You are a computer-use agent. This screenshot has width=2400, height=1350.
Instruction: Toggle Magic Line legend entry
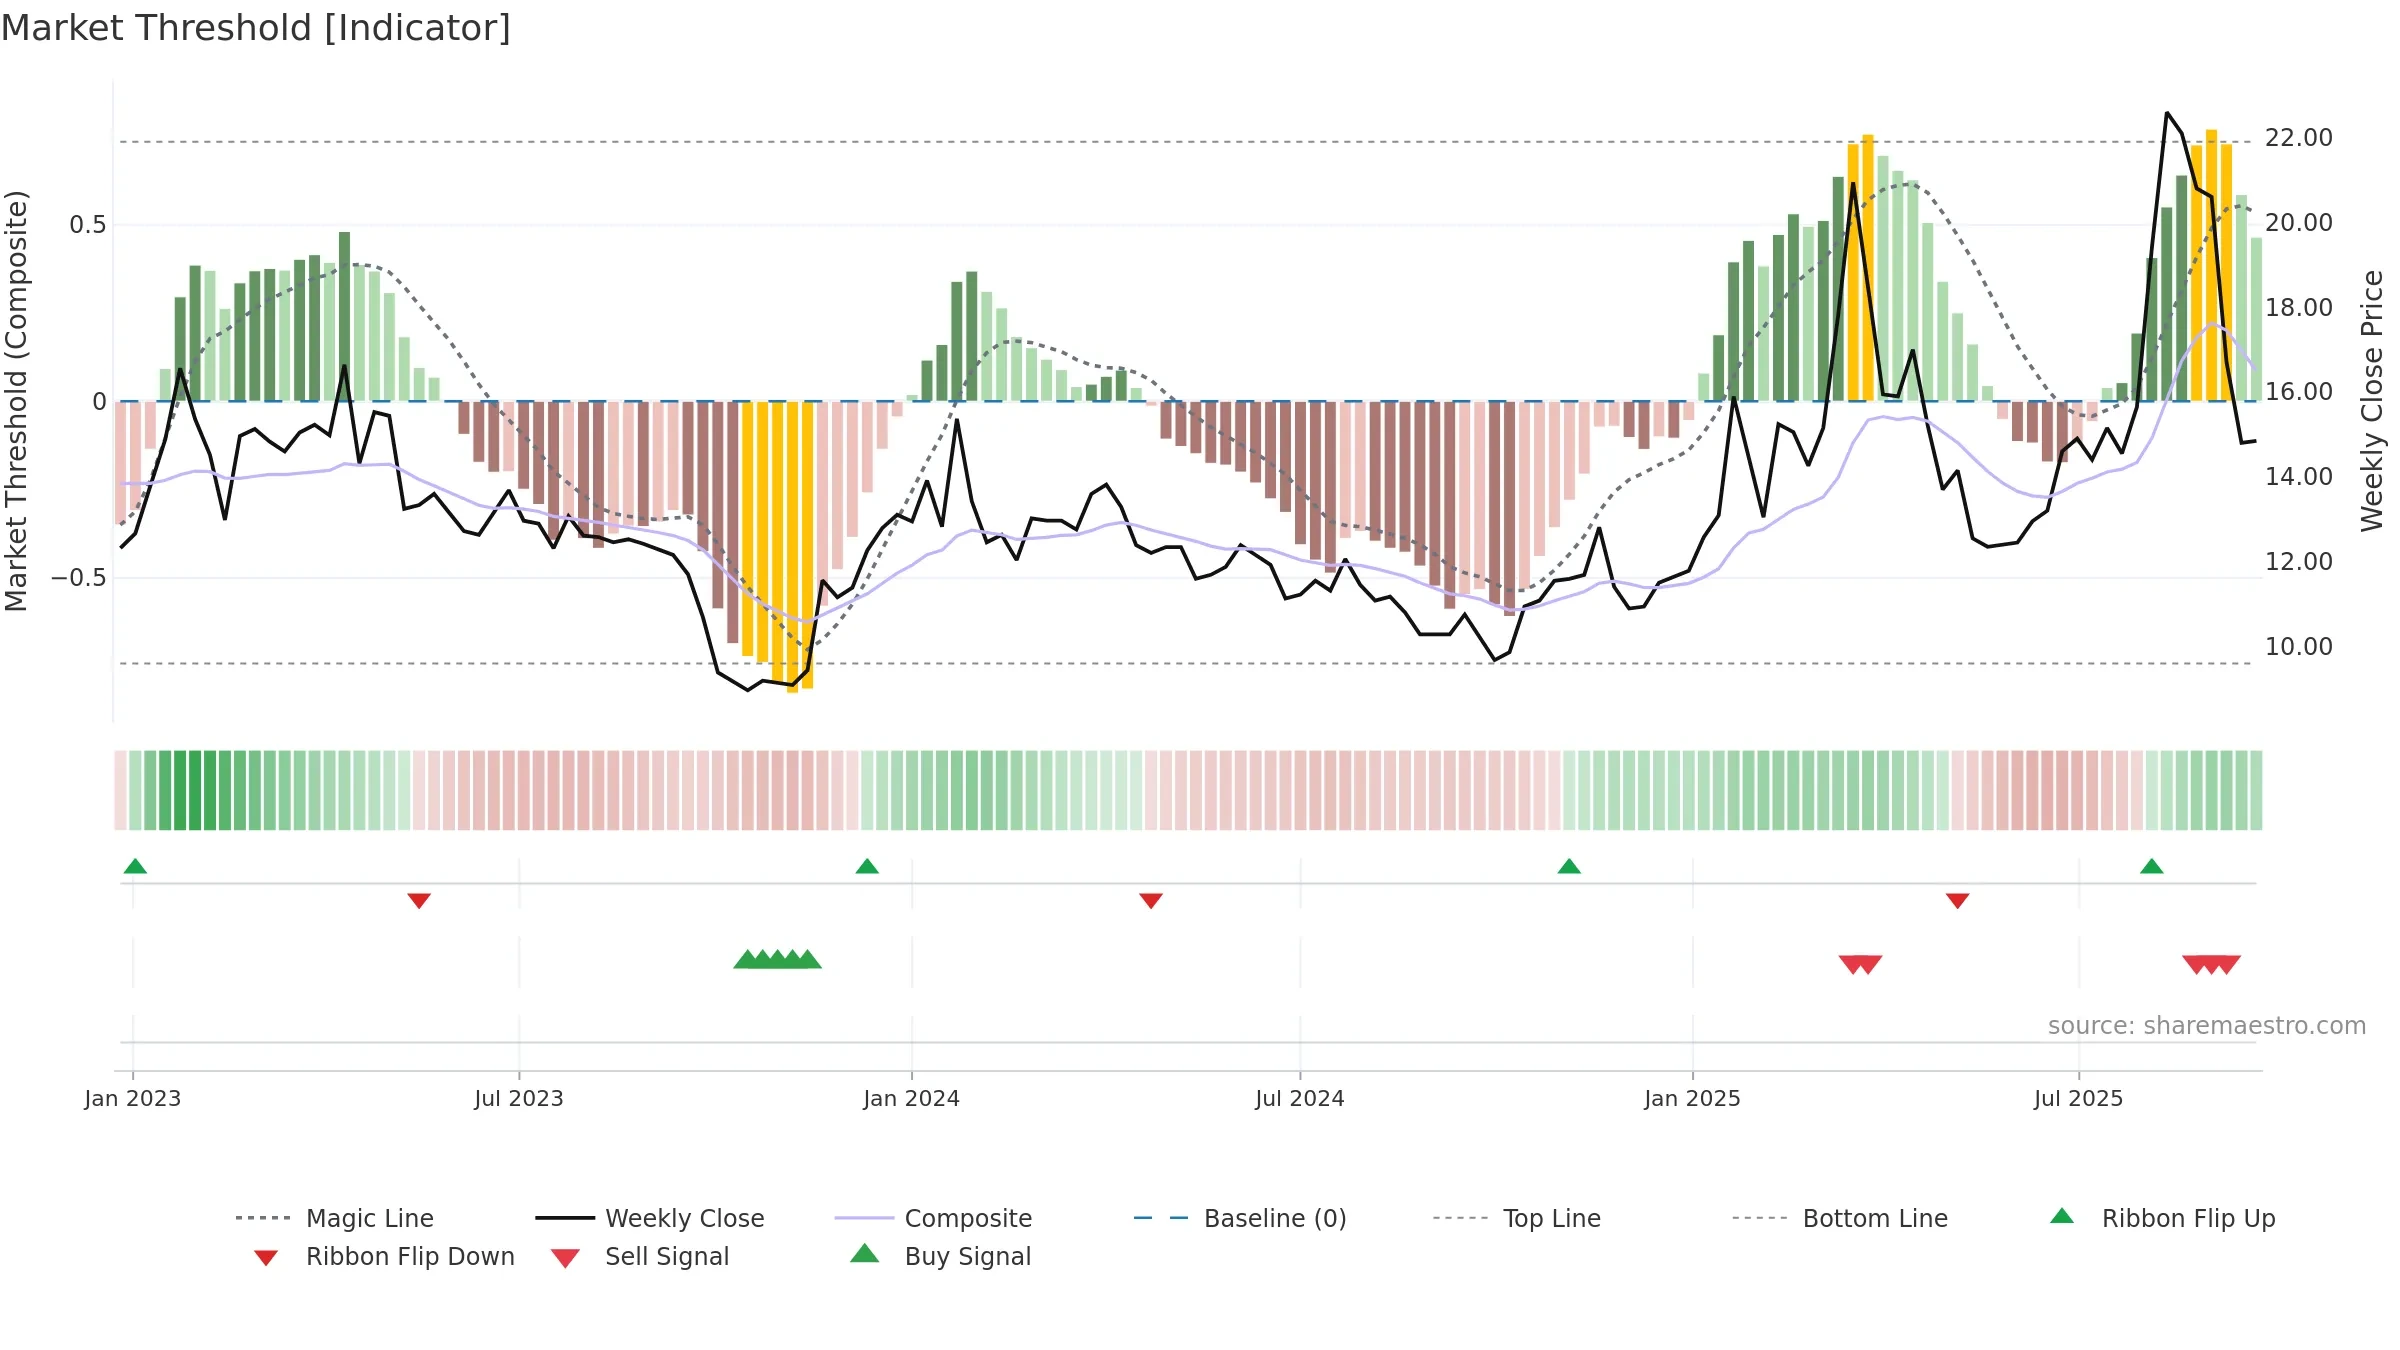335,1218
